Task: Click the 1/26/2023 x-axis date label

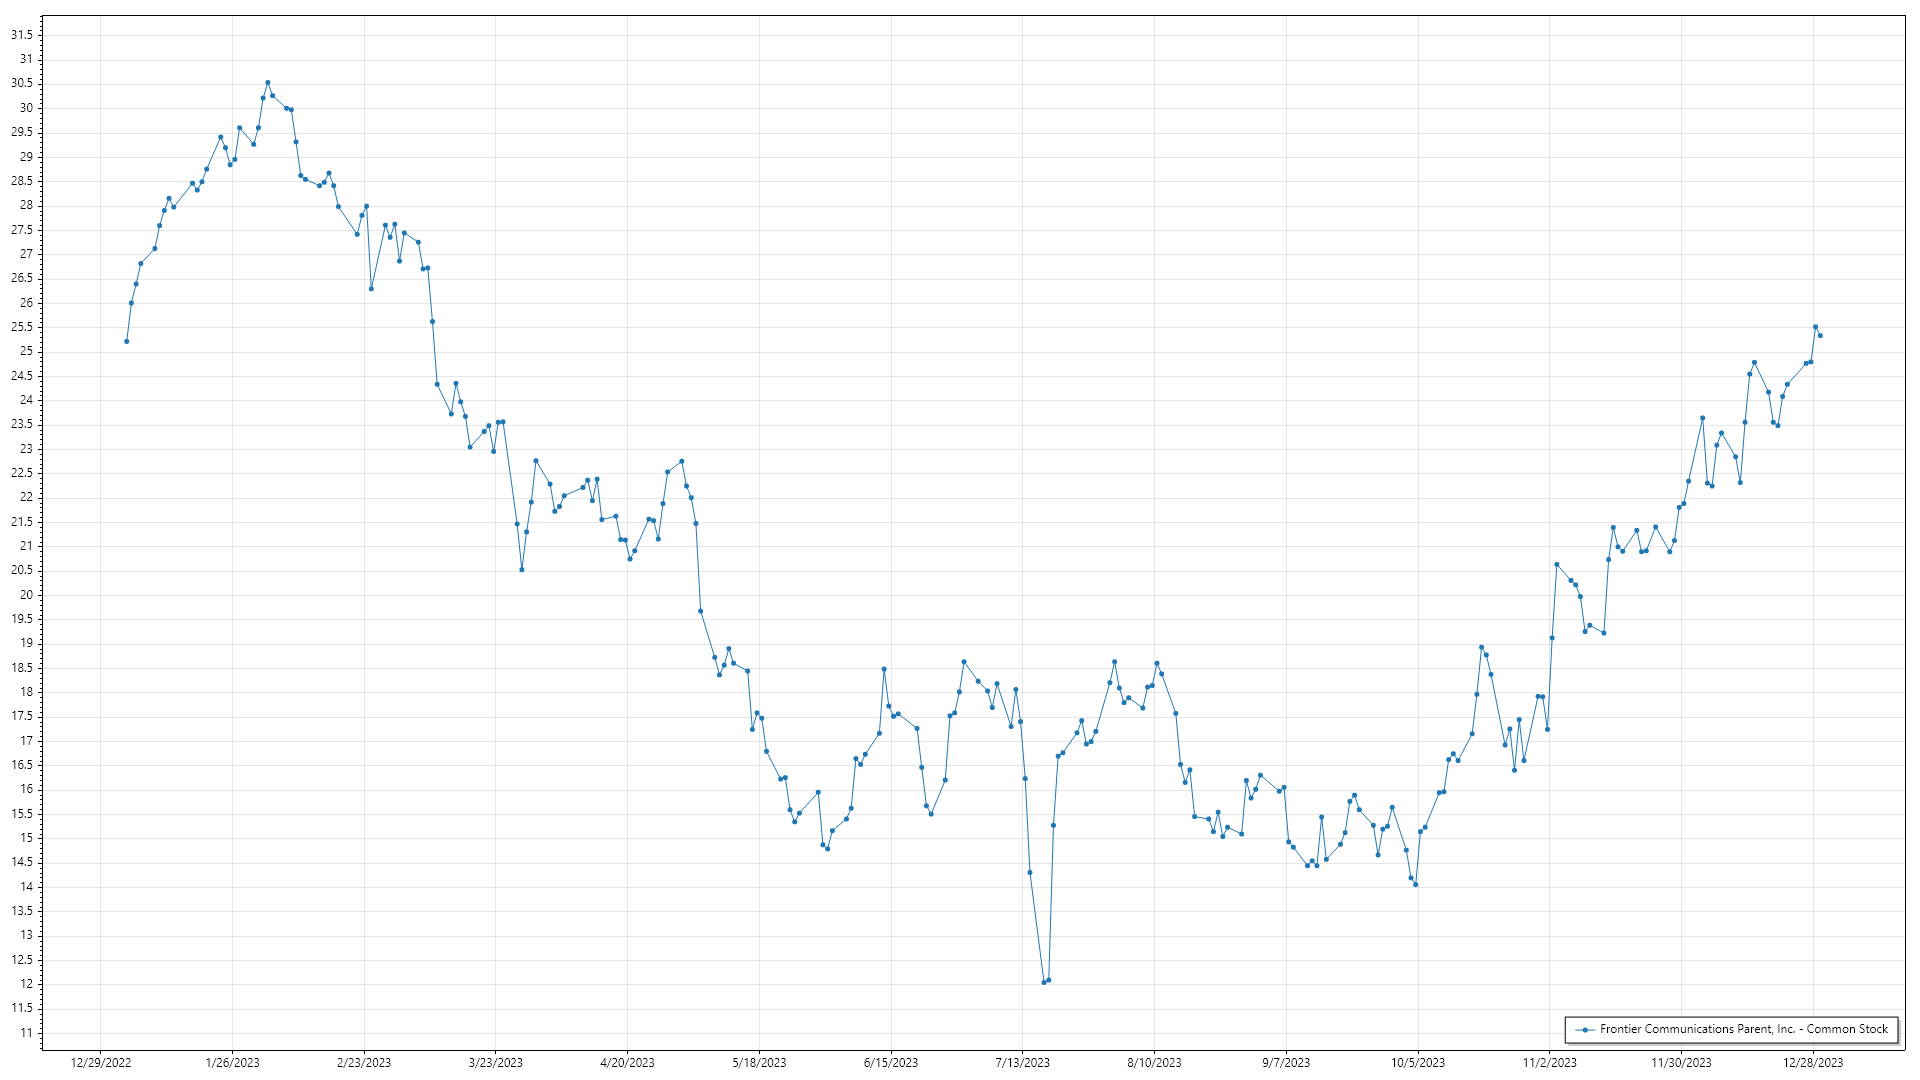Action: pos(232,1062)
